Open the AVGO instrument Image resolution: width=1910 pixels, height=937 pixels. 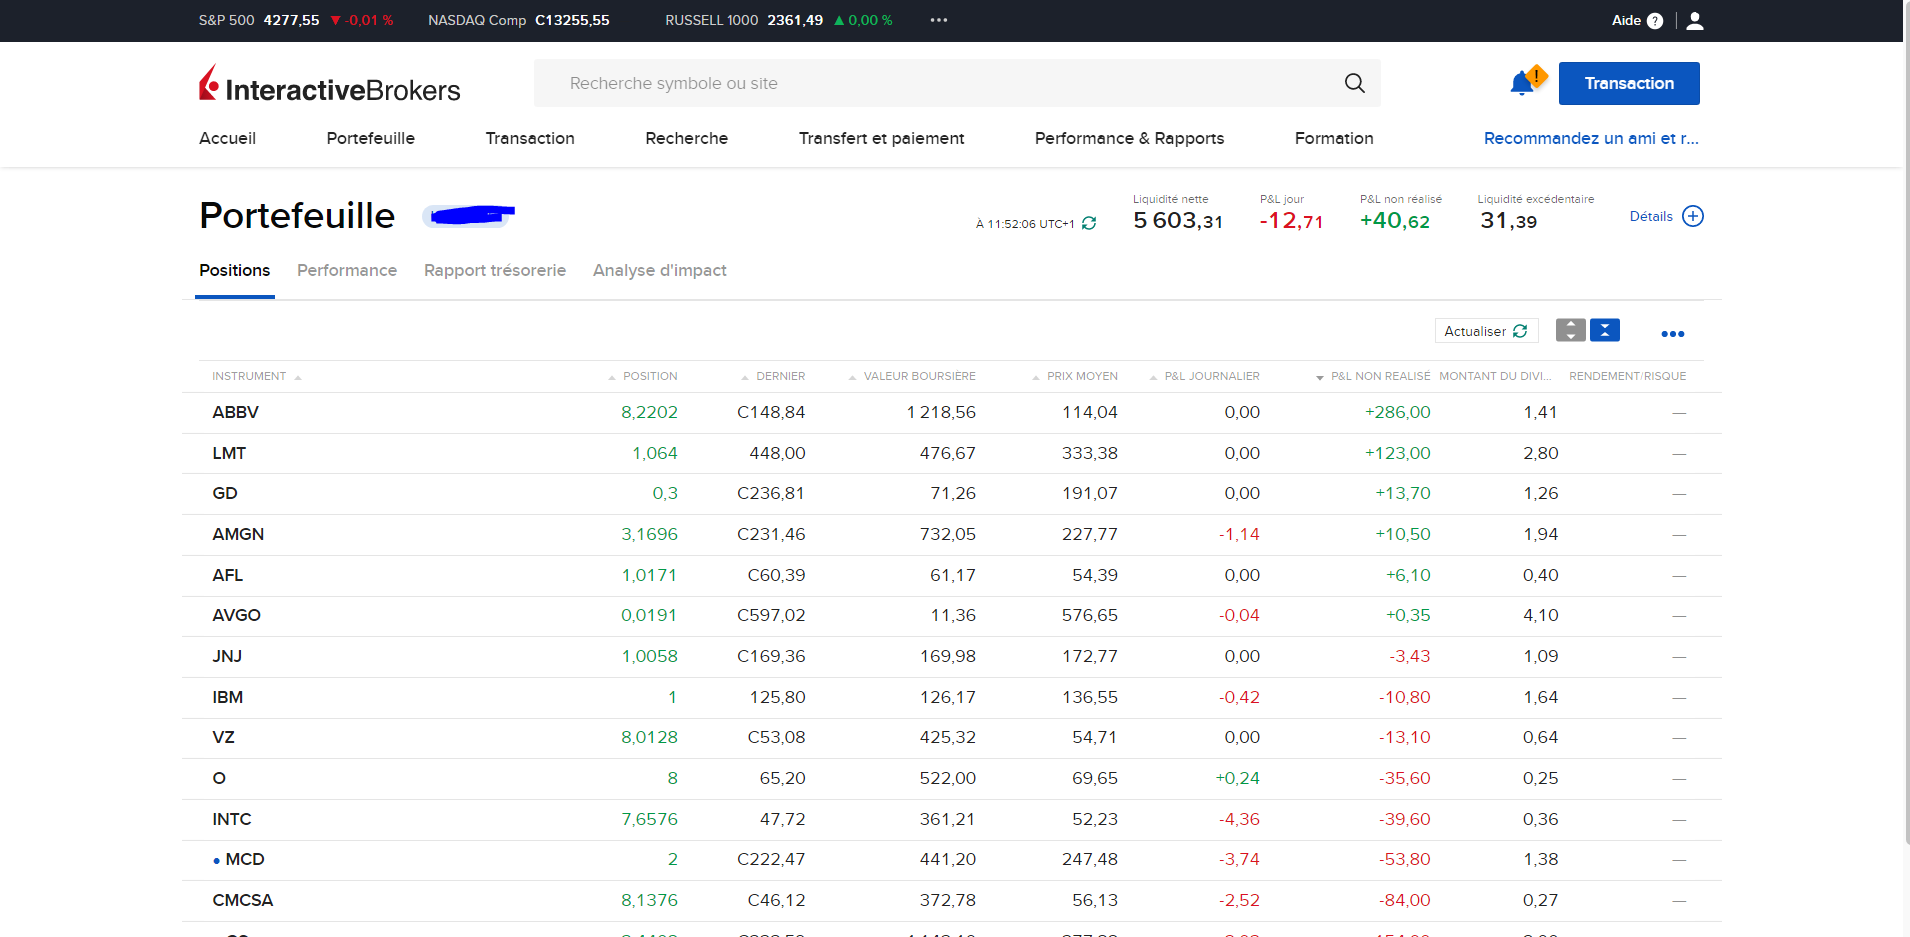(x=236, y=615)
